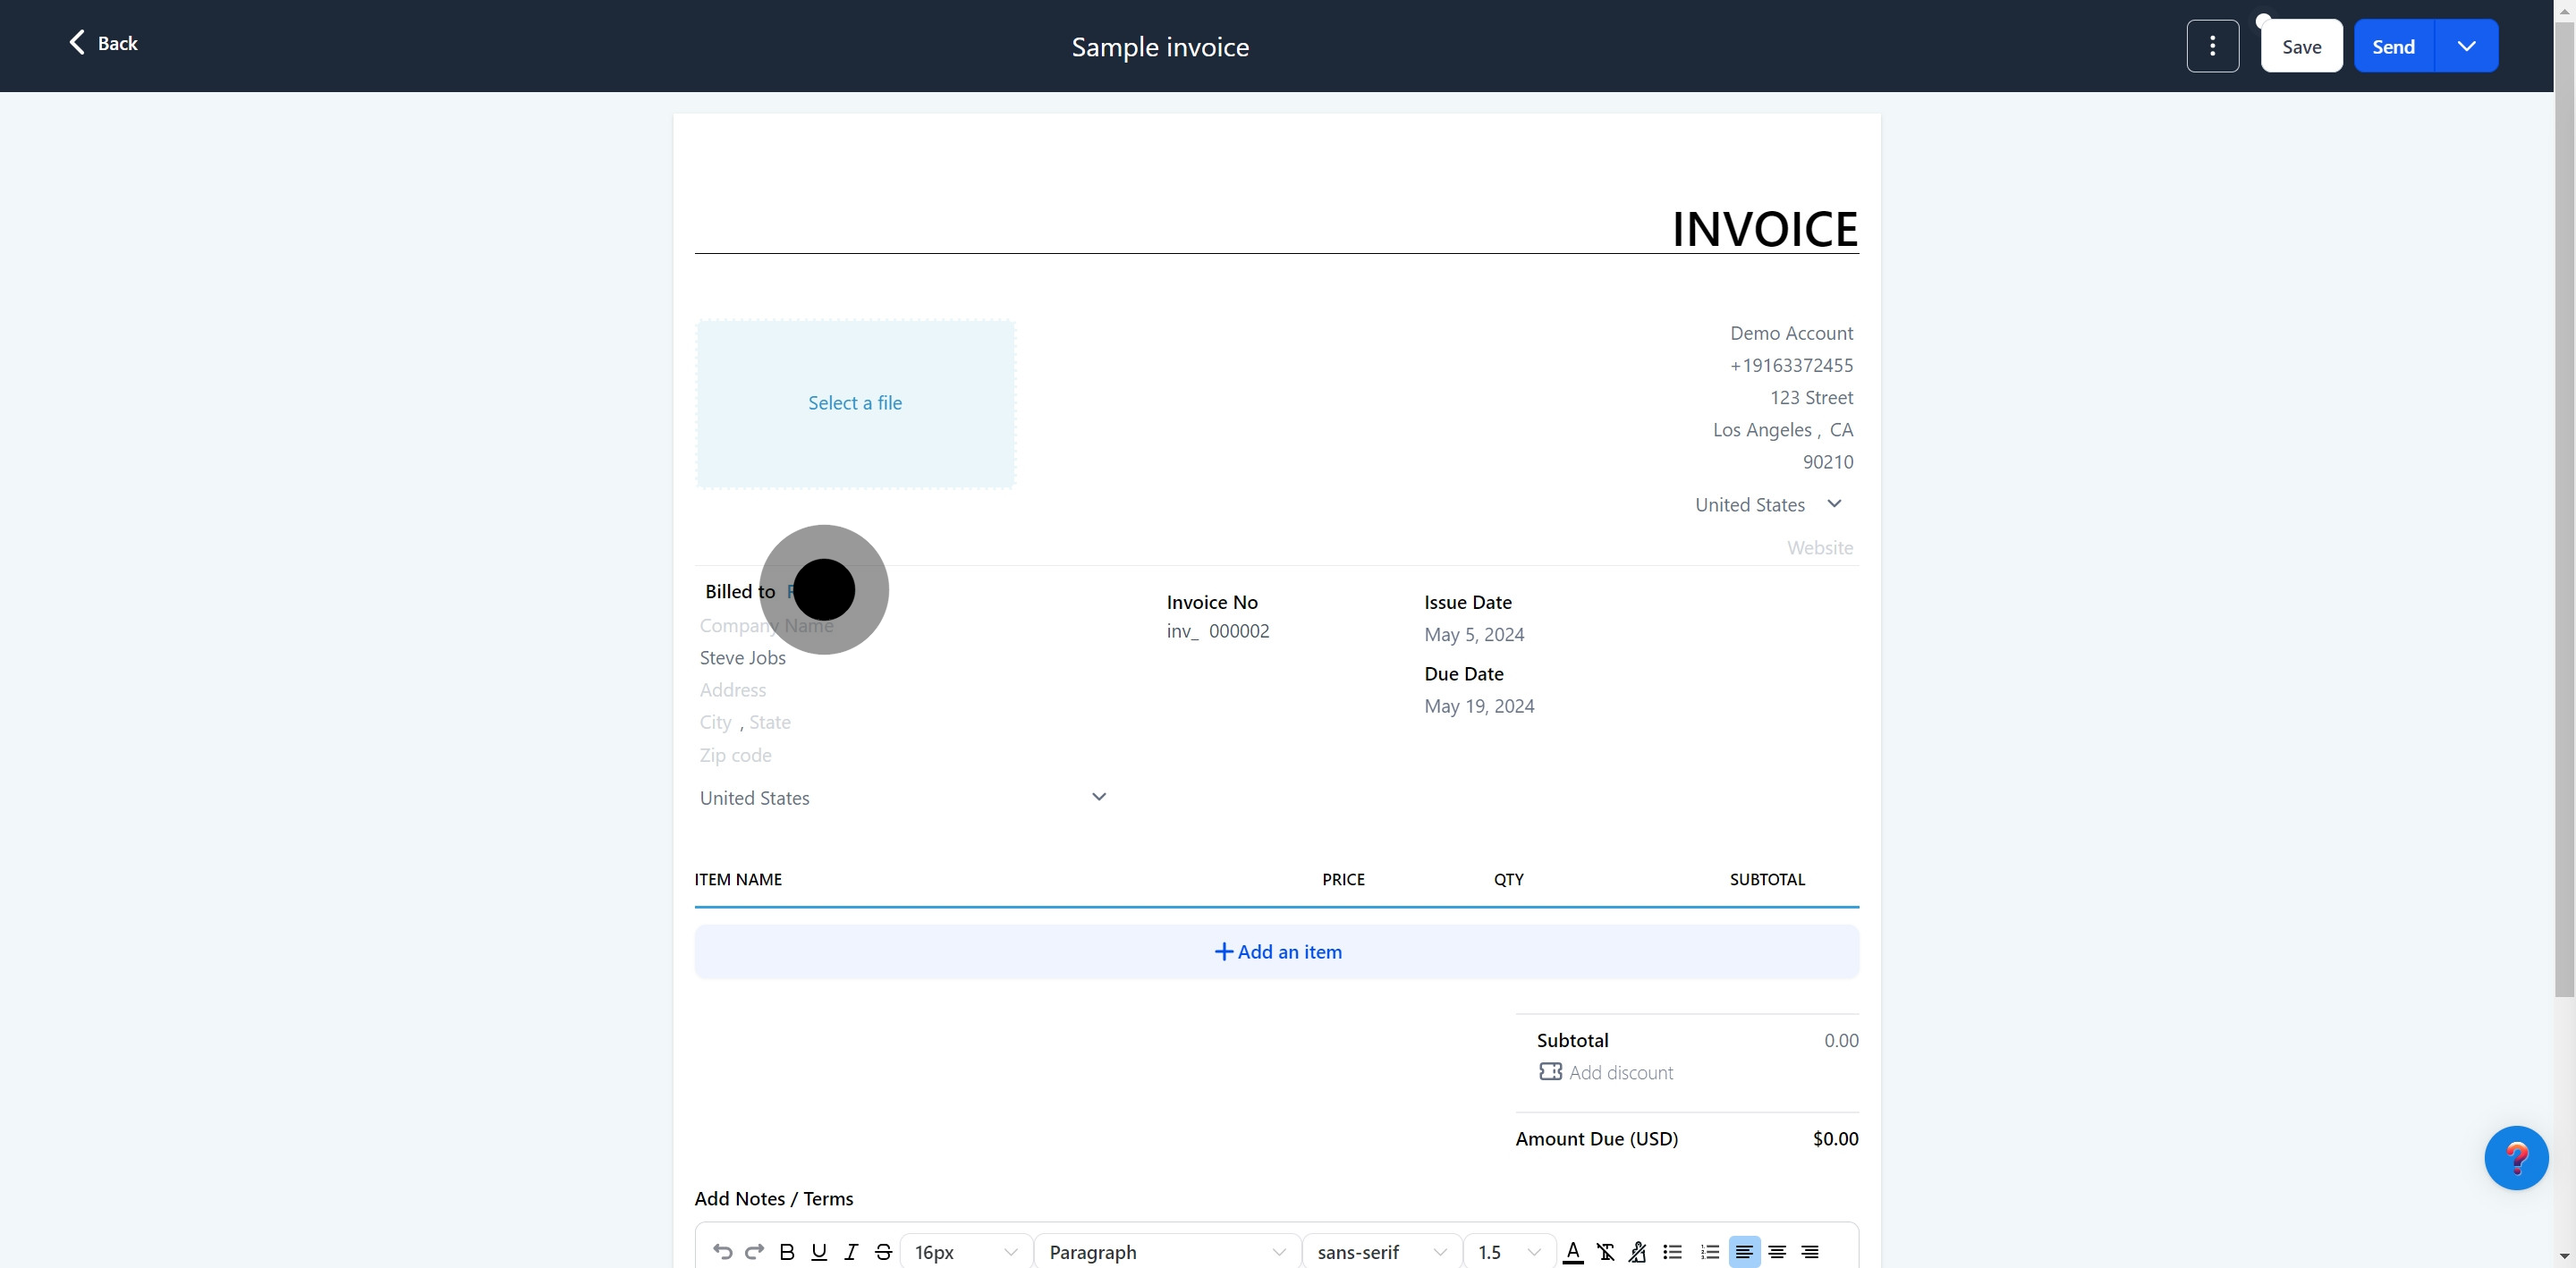The width and height of the screenshot is (2576, 1268).
Task: Click Add an item
Action: (x=1277, y=951)
